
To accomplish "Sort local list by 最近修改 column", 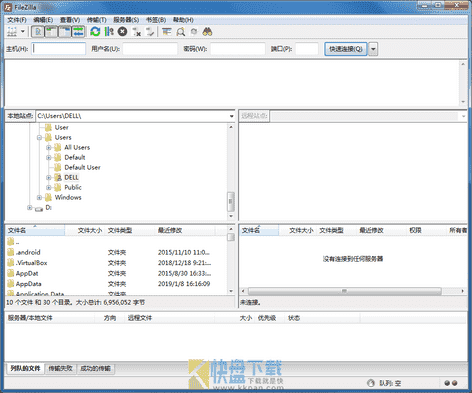I will [x=185, y=230].
